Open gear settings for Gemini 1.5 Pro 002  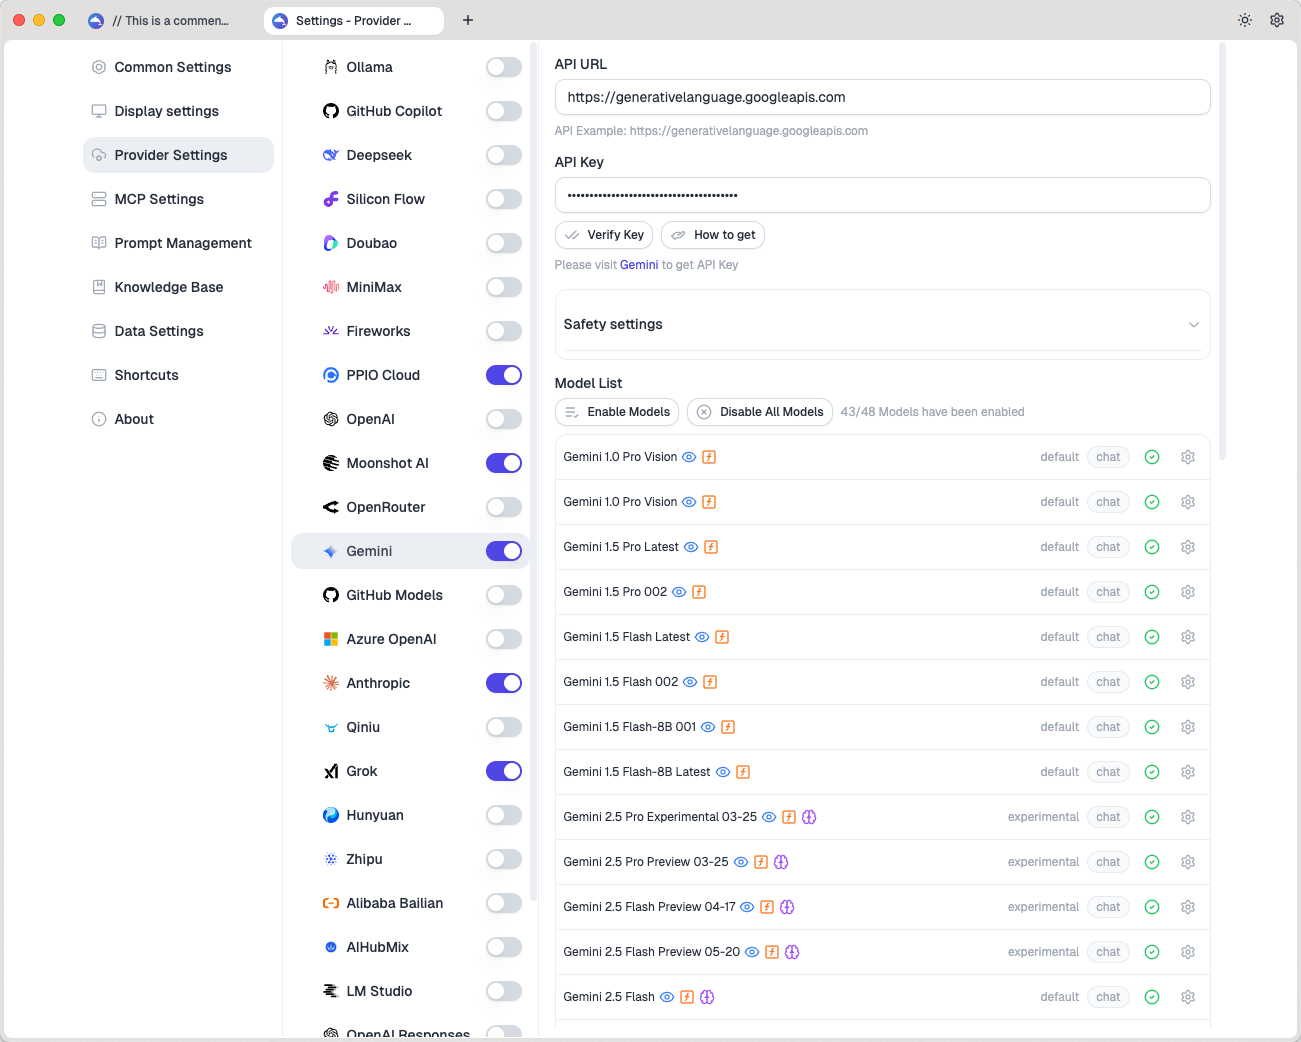(x=1188, y=592)
